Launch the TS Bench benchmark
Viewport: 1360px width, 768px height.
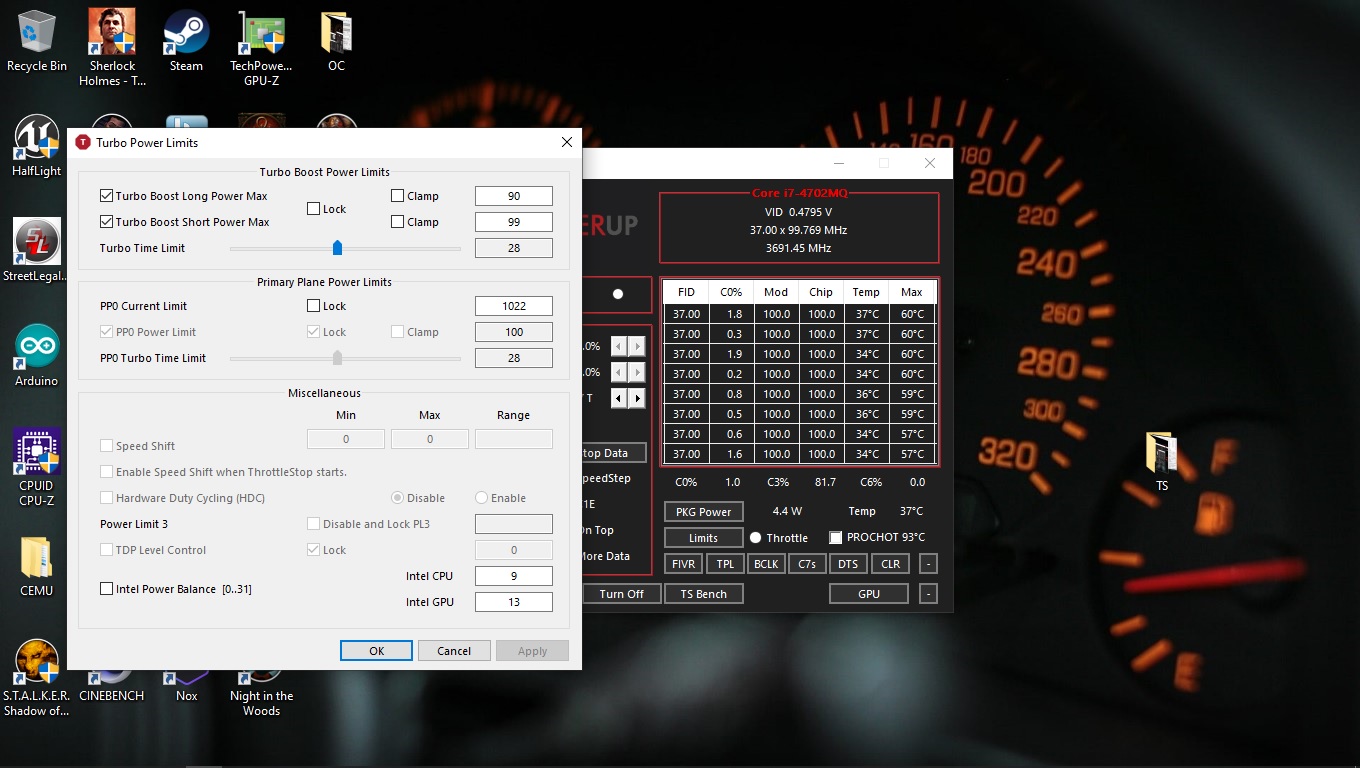click(703, 594)
